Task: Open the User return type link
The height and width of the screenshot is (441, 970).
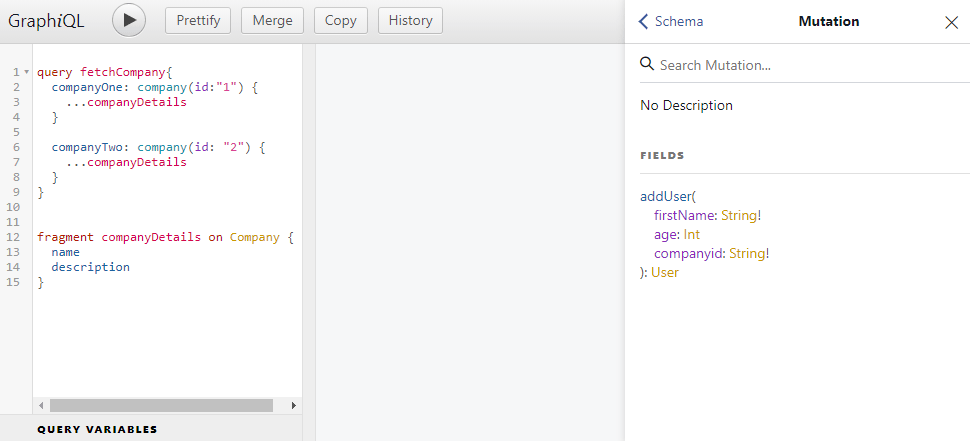Action: 665,272
